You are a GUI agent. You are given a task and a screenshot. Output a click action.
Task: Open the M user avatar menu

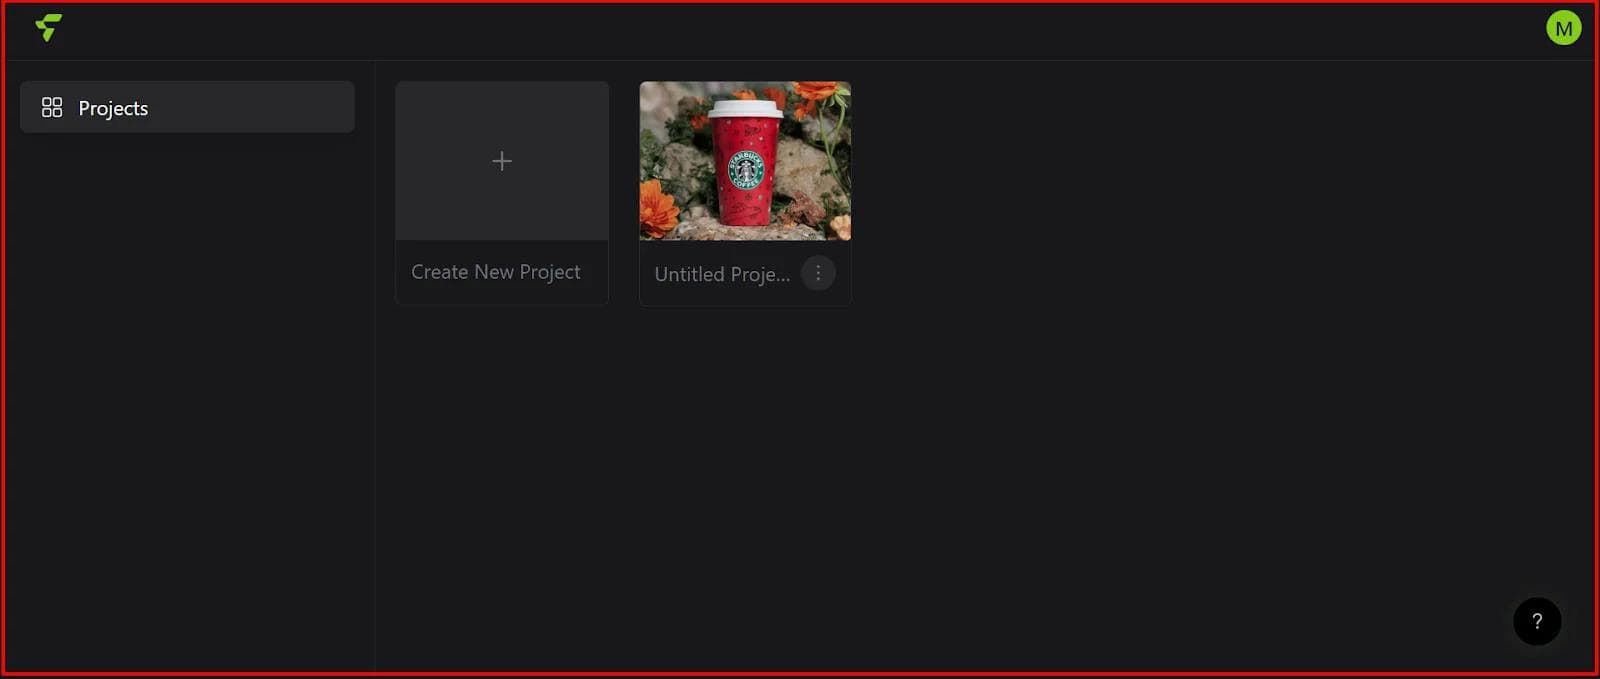tap(1563, 28)
